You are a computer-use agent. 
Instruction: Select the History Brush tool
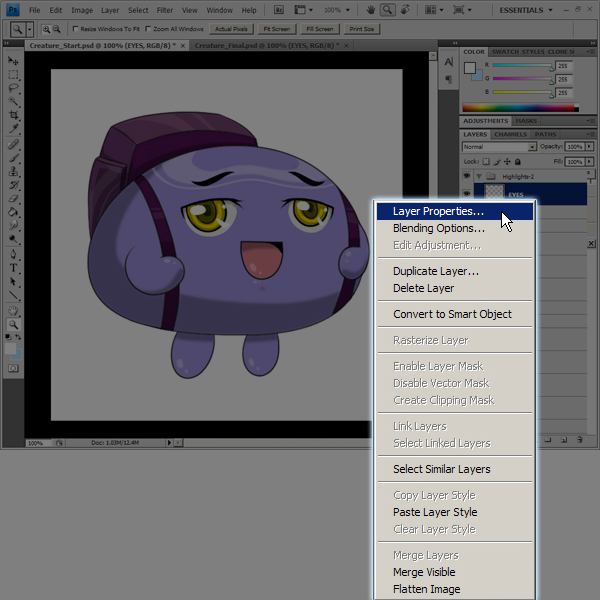(13, 185)
